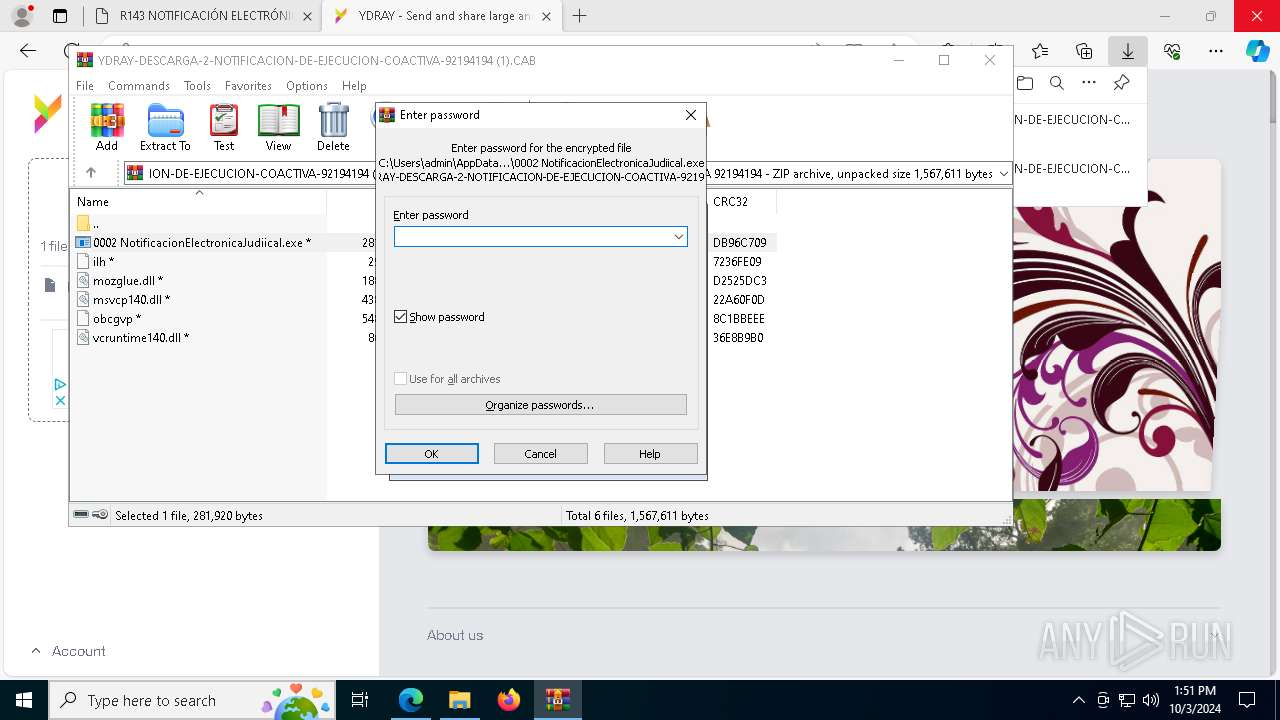Screen dimensions: 1280x720
Task: Click the taskbar search box
Action: pyautogui.click(x=190, y=700)
